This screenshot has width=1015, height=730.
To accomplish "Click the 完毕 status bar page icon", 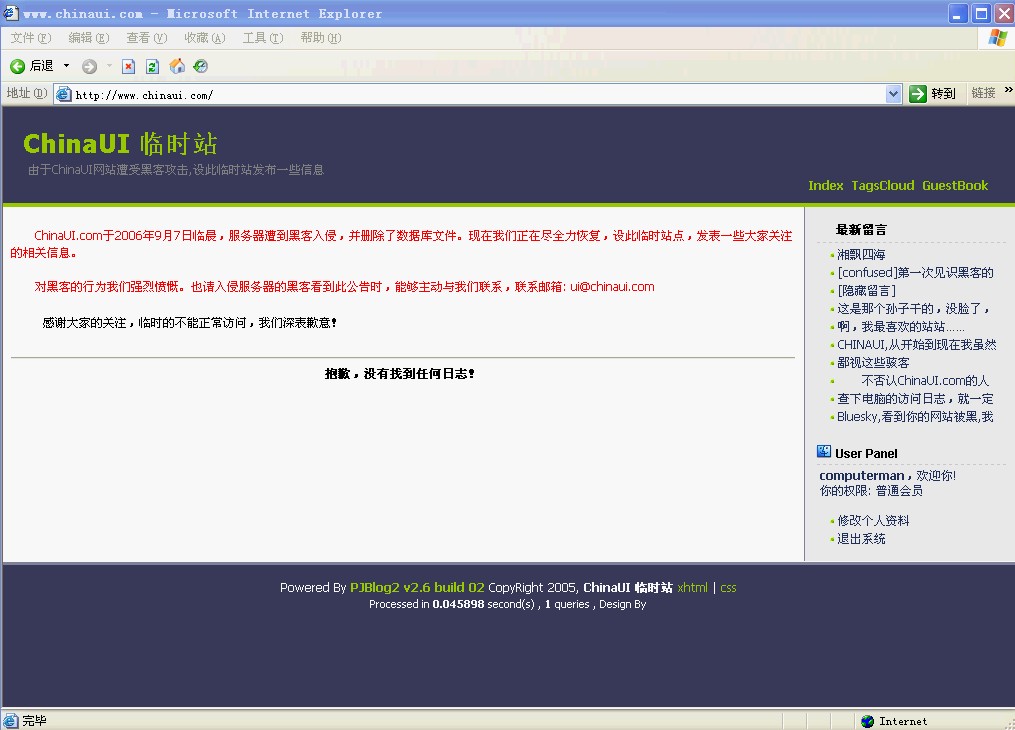I will click(10, 720).
